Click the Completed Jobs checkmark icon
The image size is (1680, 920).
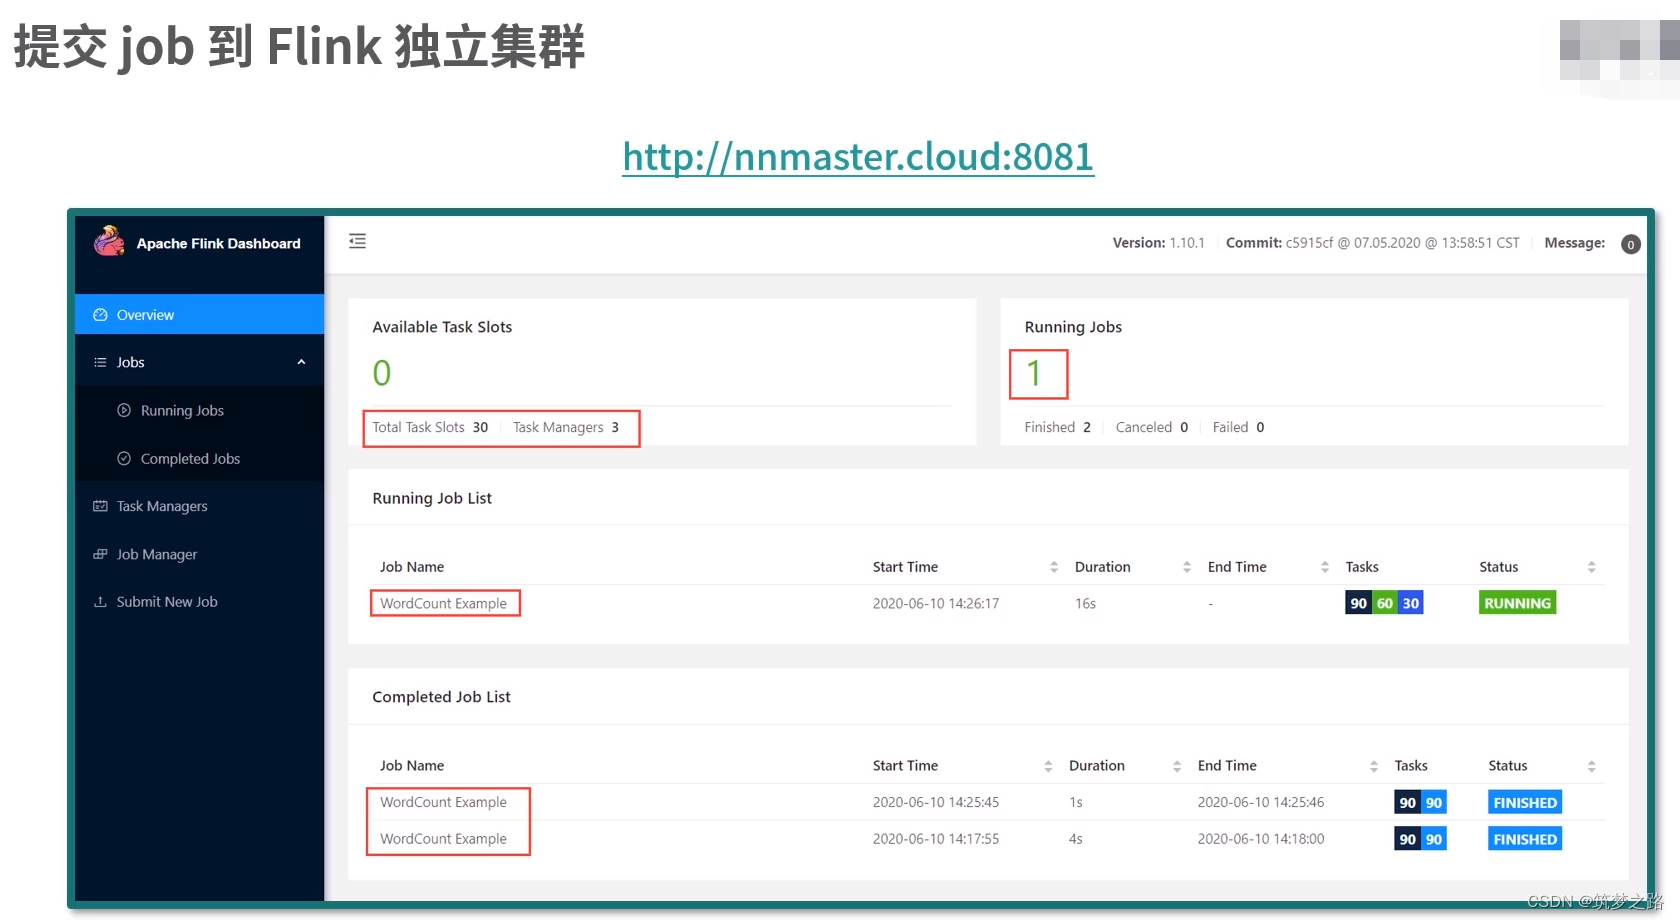point(124,458)
